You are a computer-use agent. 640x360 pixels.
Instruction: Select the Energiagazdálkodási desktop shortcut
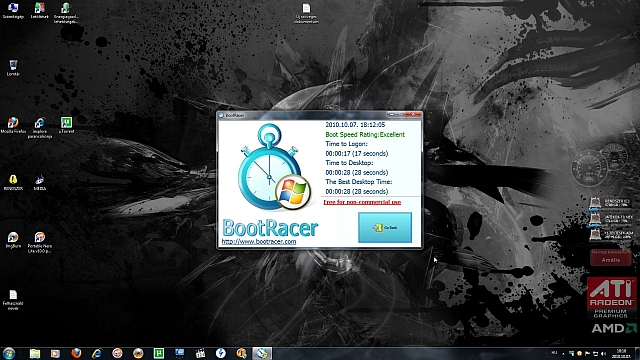coord(66,13)
